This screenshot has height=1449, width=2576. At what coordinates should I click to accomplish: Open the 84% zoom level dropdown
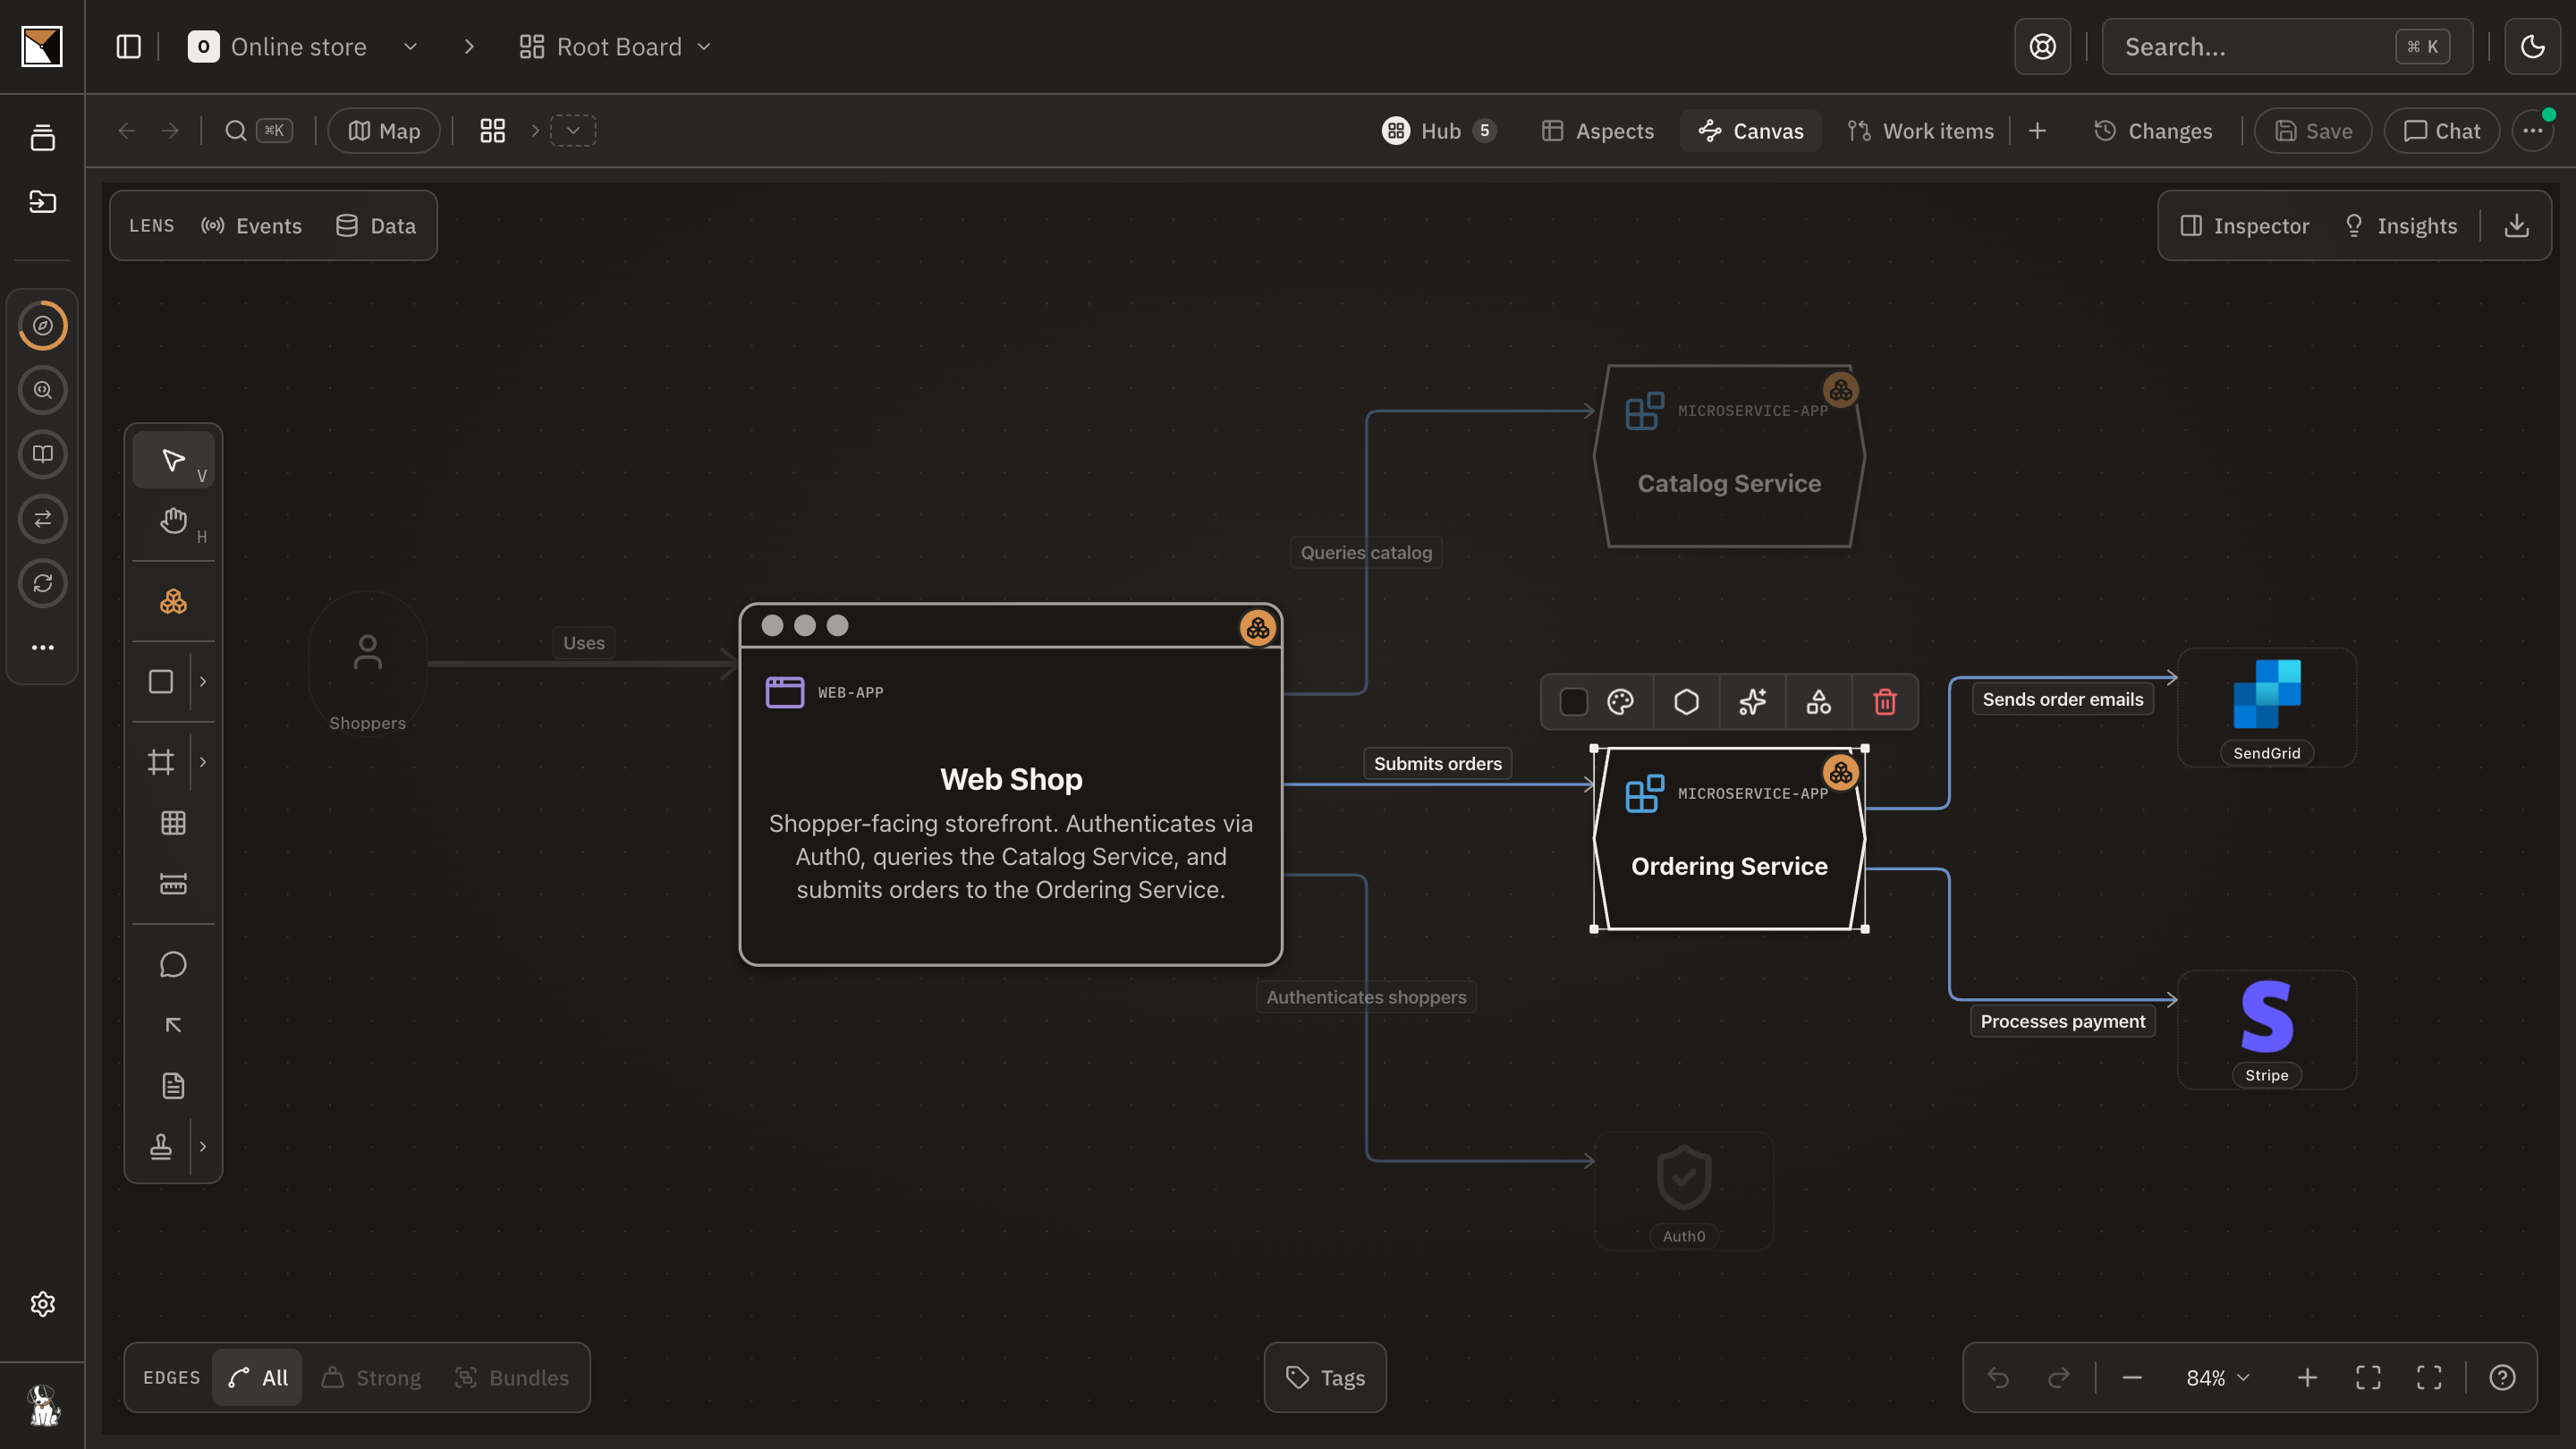2218,1378
